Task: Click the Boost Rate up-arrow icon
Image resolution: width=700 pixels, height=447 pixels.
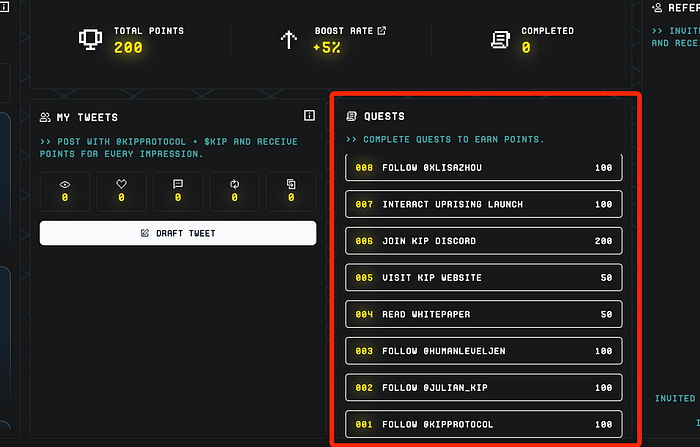Action: click(x=289, y=40)
